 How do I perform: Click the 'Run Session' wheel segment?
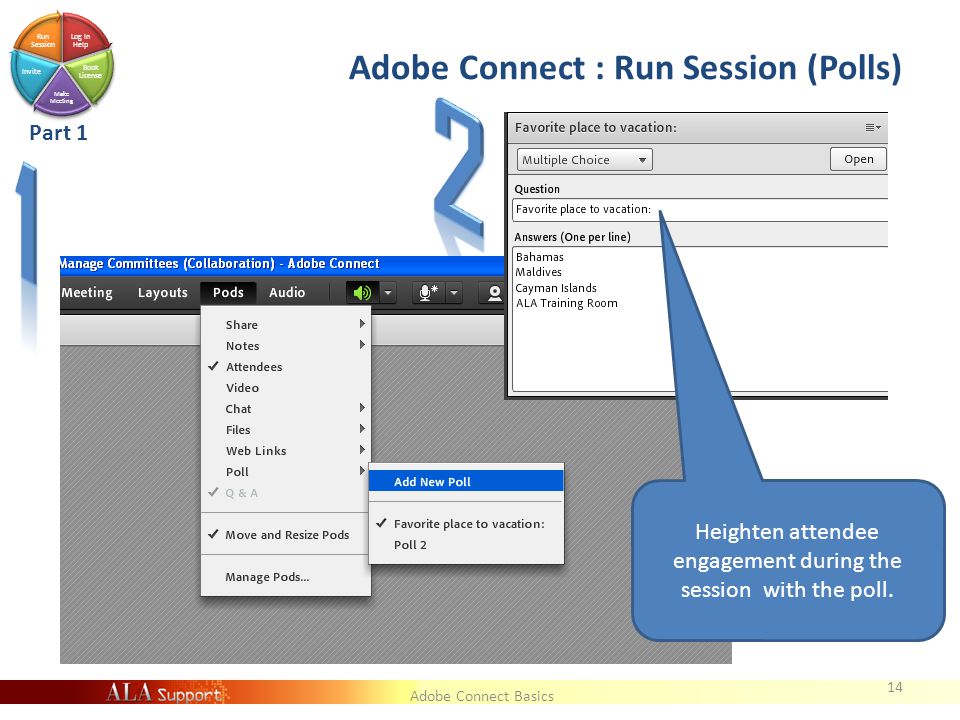pos(40,39)
